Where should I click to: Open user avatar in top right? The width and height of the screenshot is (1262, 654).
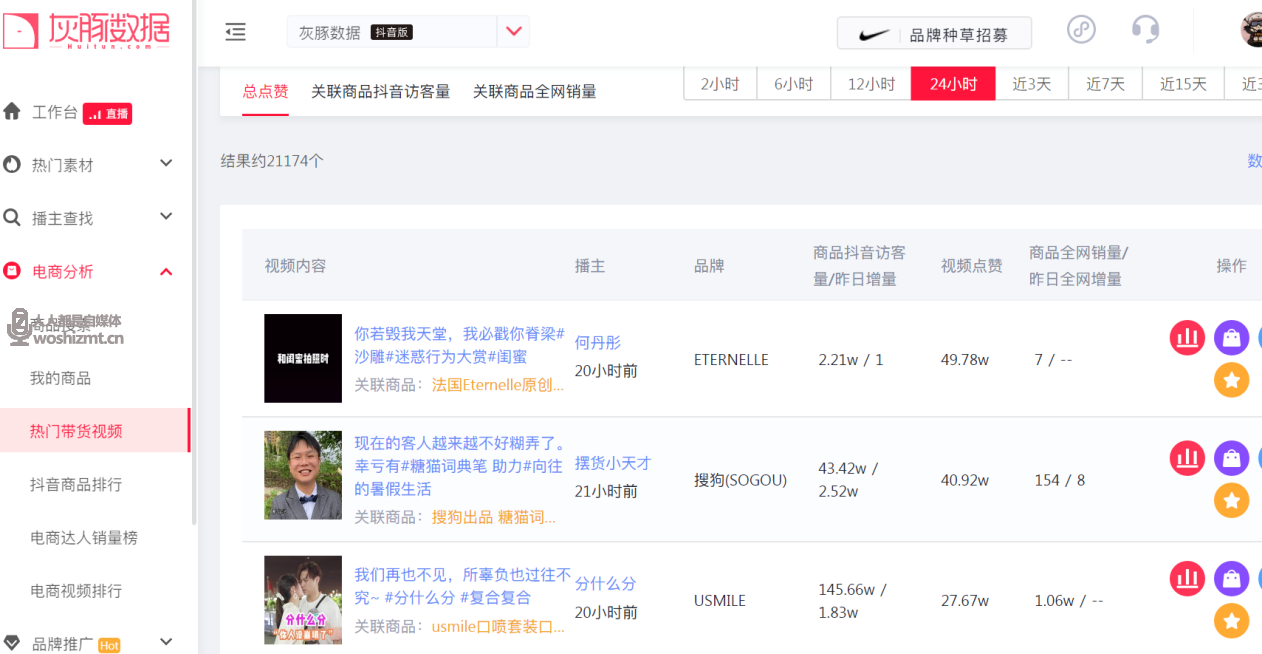click(1252, 29)
